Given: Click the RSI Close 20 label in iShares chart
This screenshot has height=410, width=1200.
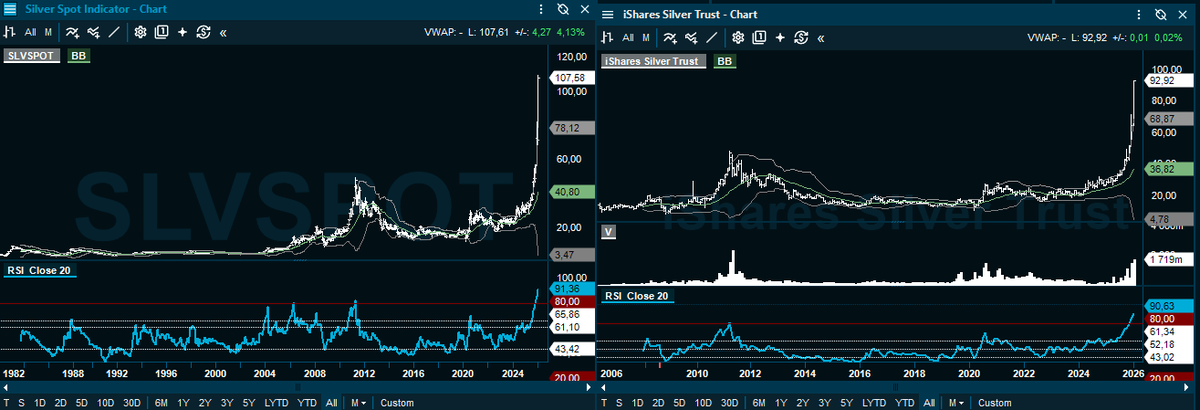Looking at the screenshot, I should [638, 295].
